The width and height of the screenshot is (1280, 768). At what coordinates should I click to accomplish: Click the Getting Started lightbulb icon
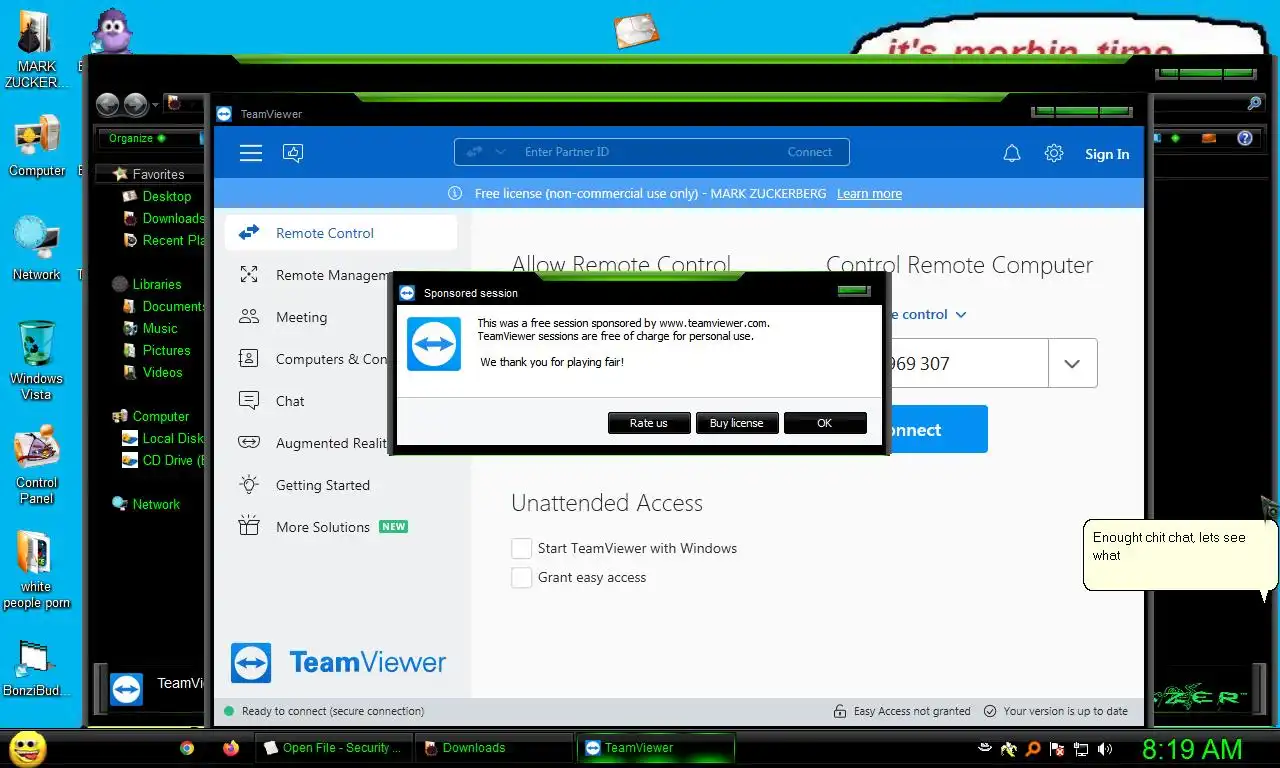[x=249, y=485]
